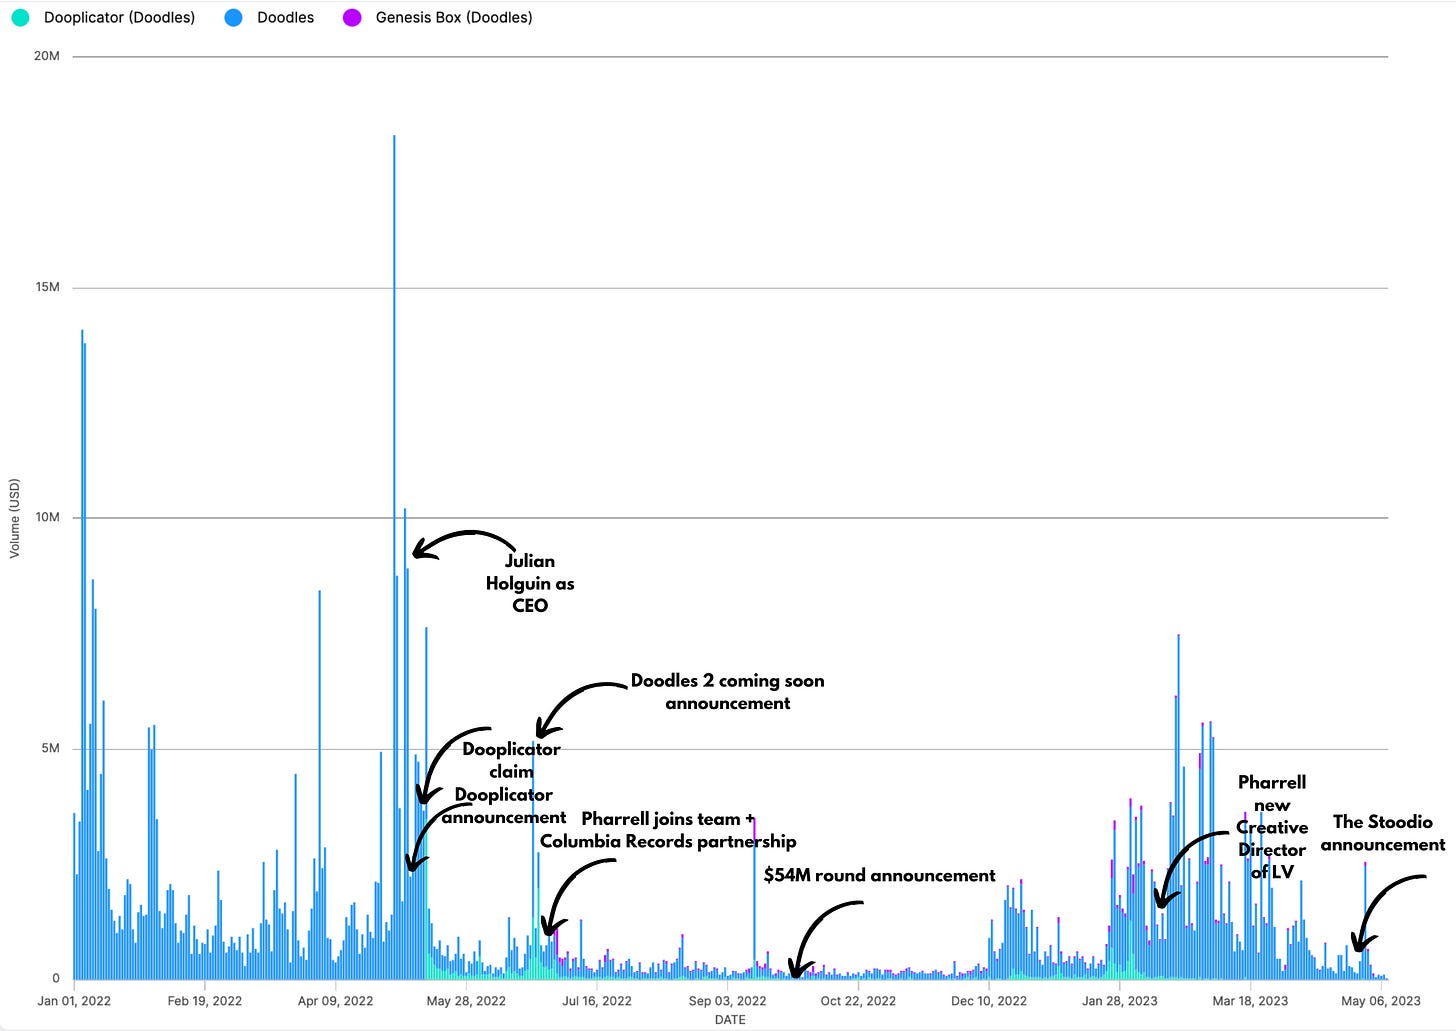Toggle the Dooplicator (Doodles) legend label

click(119, 18)
